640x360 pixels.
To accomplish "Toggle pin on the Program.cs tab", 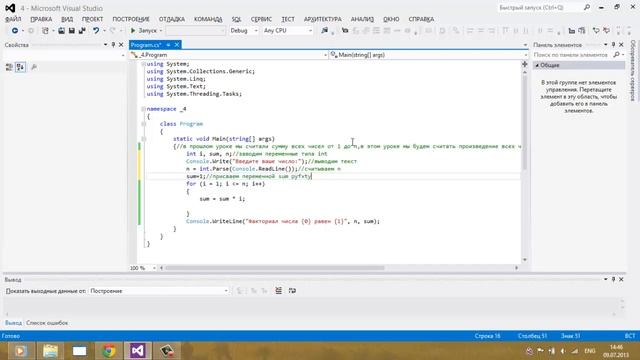I will pos(168,45).
